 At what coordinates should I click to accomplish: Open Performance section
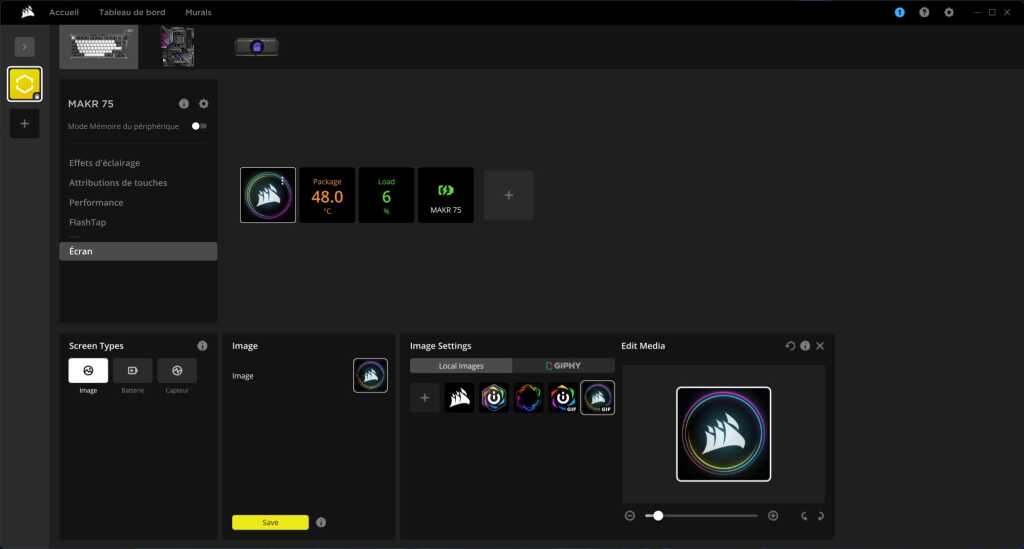point(96,202)
